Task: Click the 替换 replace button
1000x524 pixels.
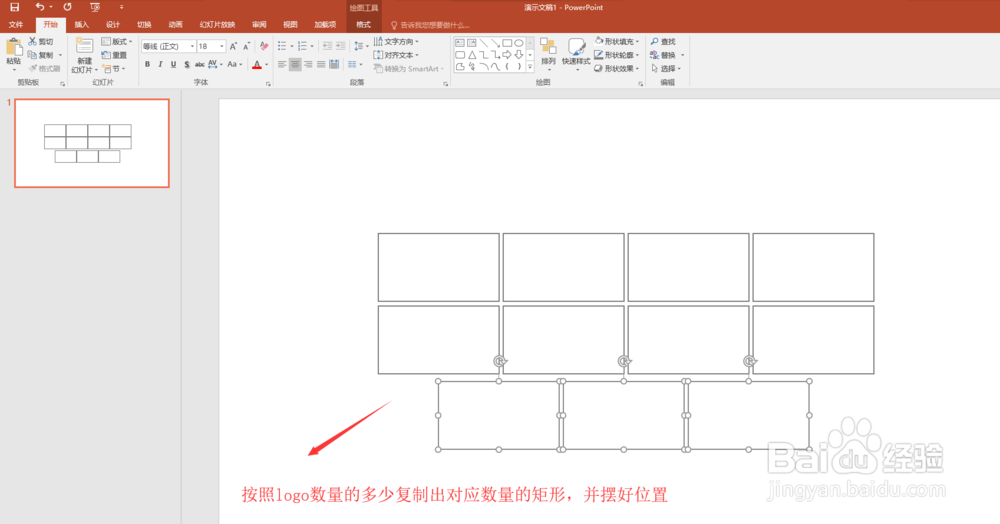Action: click(x=667, y=55)
